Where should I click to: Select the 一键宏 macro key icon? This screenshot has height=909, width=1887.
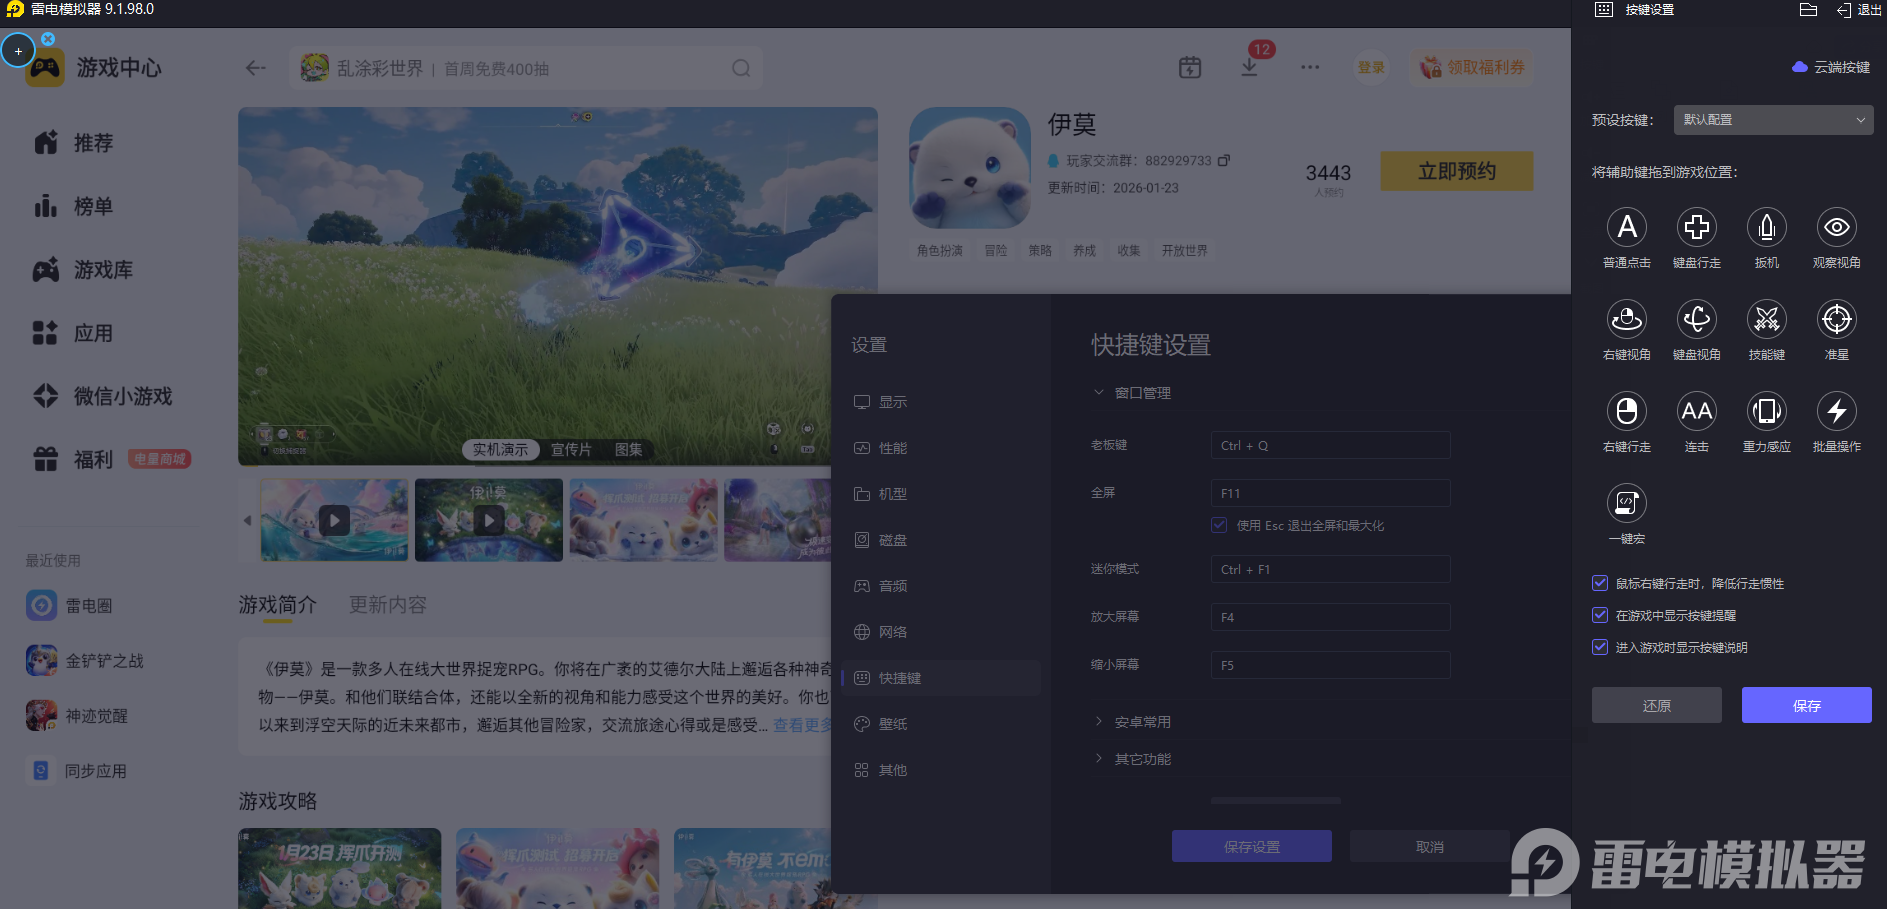coord(1627,503)
